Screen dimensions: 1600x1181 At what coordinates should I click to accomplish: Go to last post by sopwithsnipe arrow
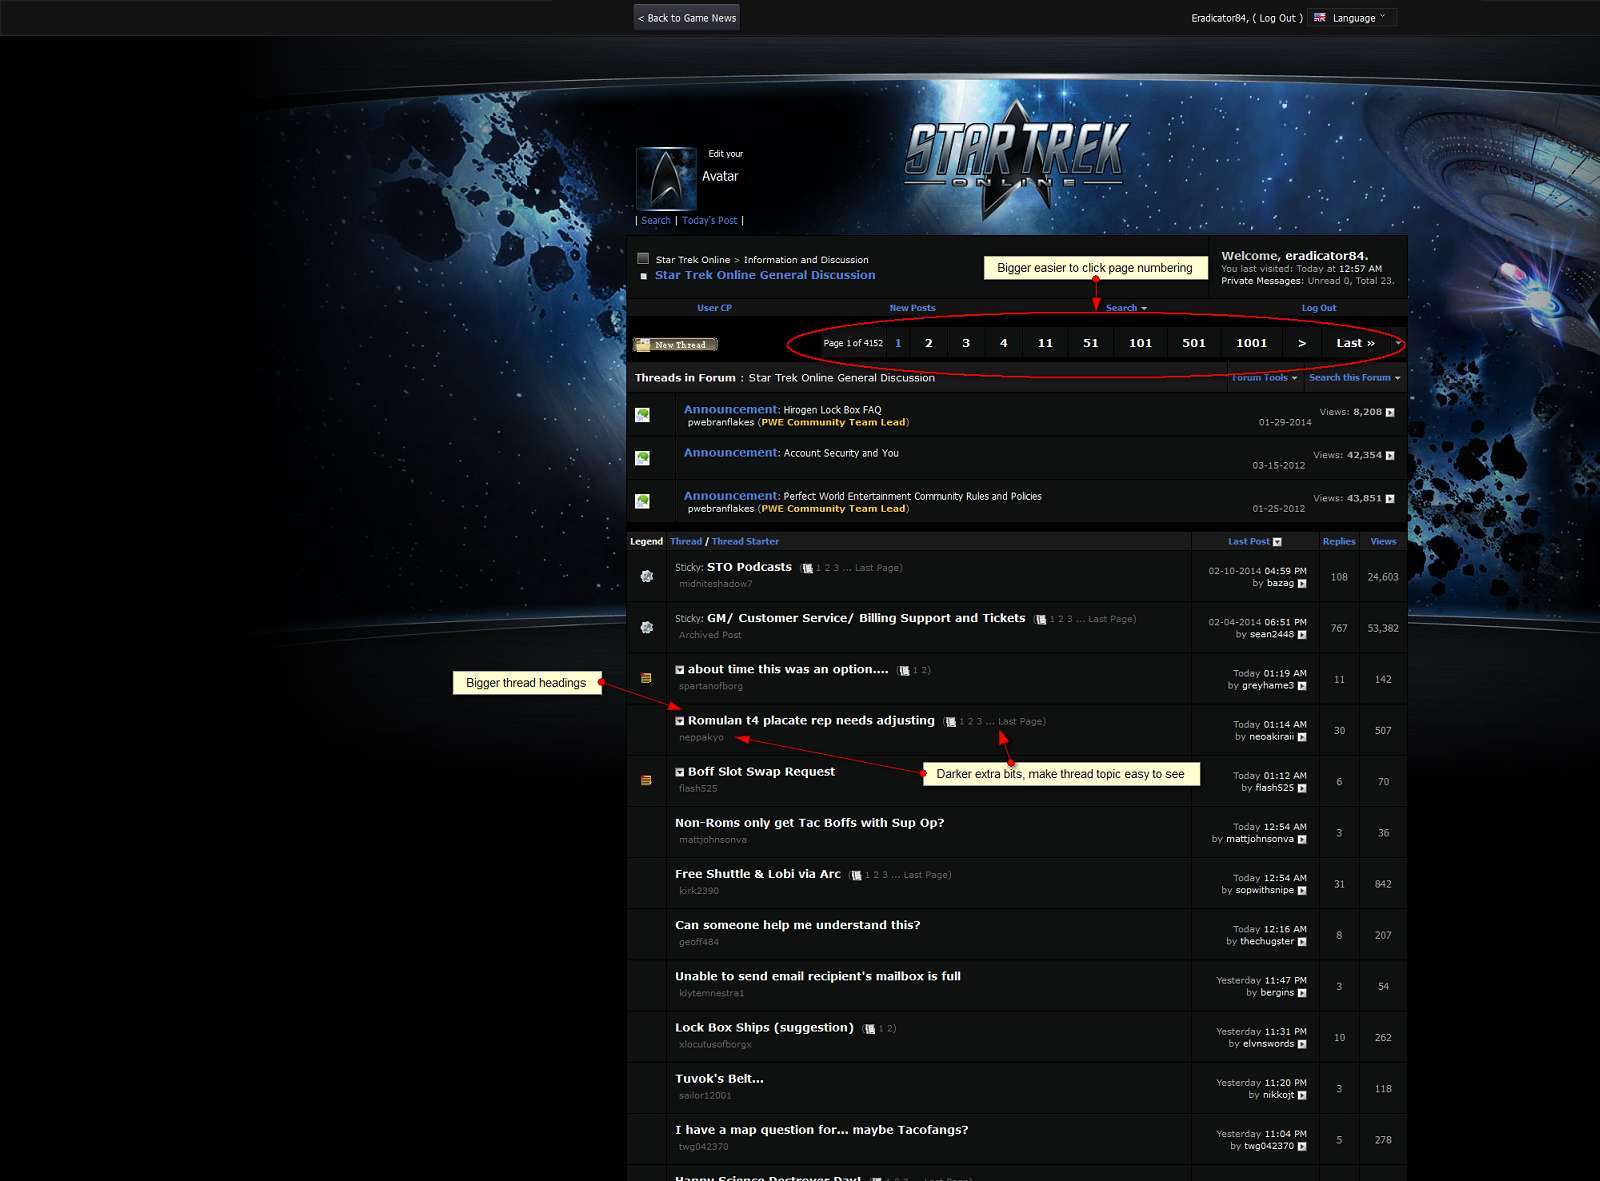[1302, 891]
